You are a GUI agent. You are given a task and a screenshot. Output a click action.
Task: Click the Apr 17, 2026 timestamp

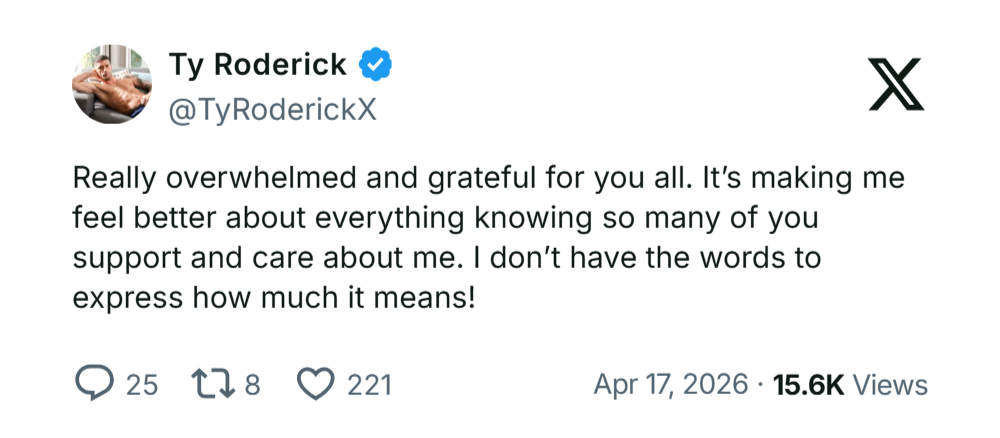[670, 385]
